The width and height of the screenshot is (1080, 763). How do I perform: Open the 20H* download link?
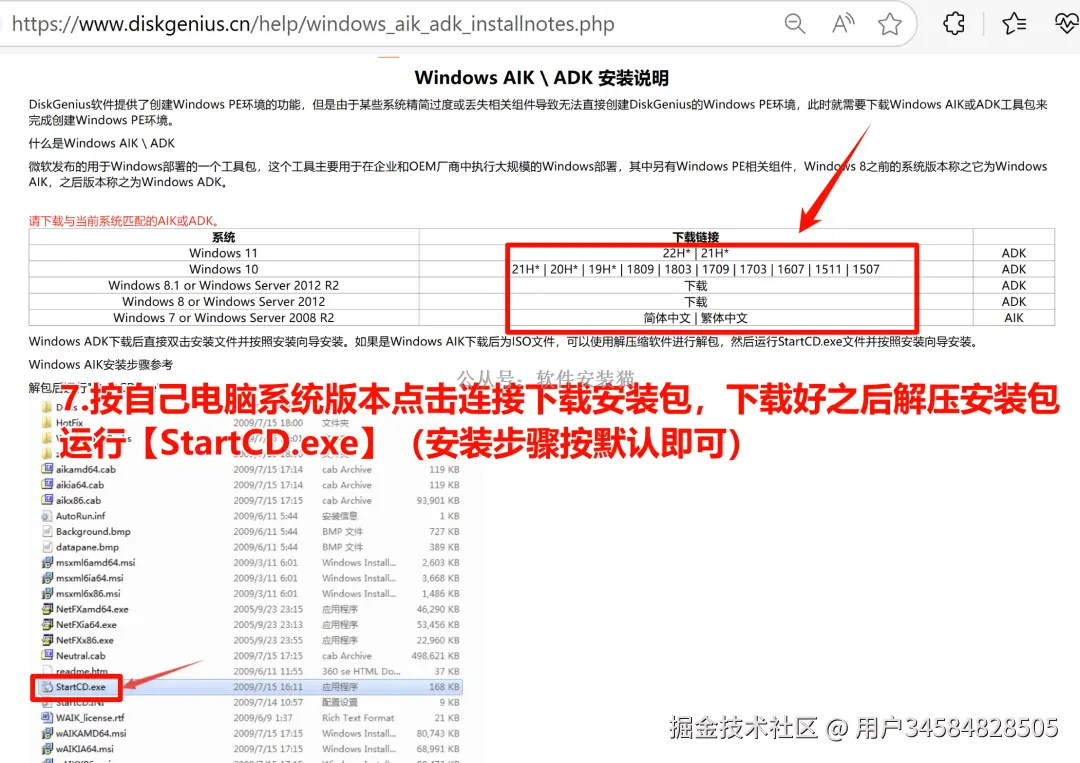[564, 269]
